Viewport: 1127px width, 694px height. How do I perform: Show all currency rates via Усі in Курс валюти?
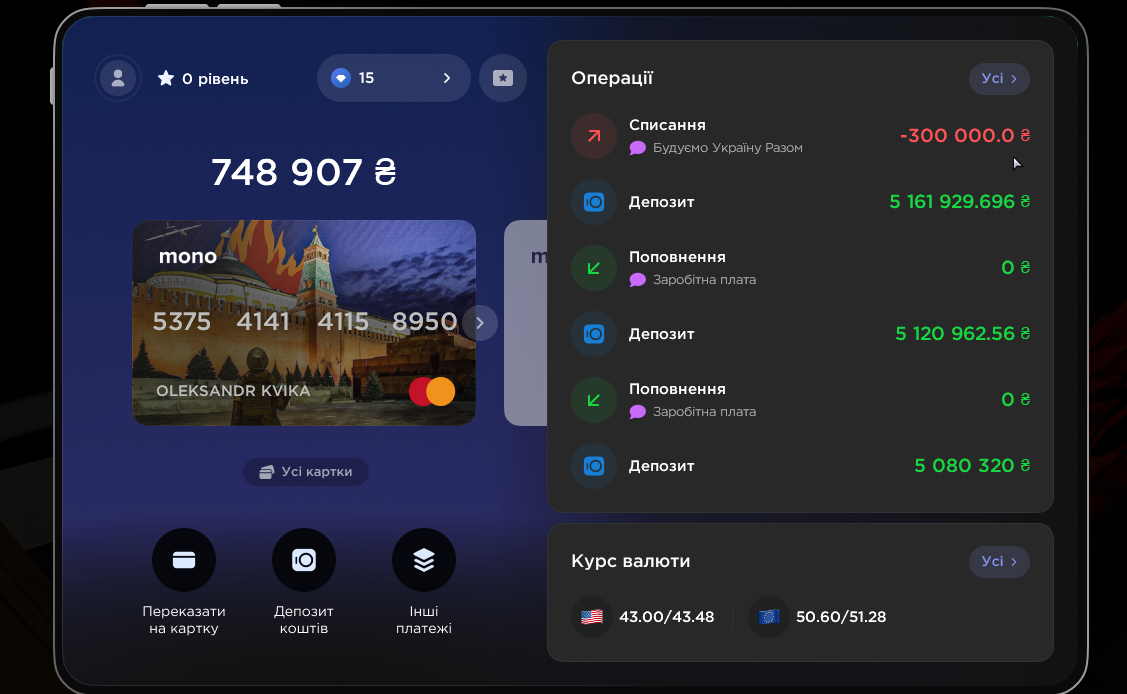[1000, 561]
